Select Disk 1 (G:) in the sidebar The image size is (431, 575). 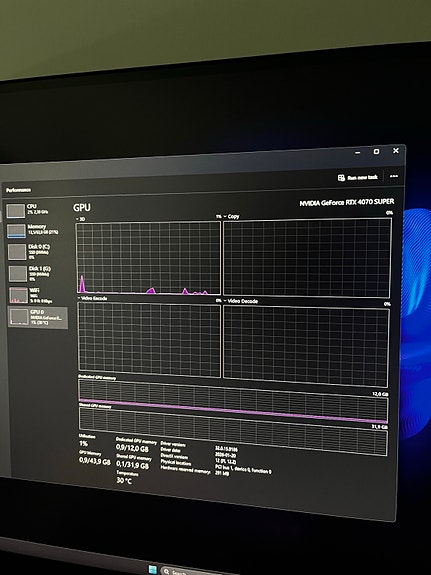[x=36, y=274]
